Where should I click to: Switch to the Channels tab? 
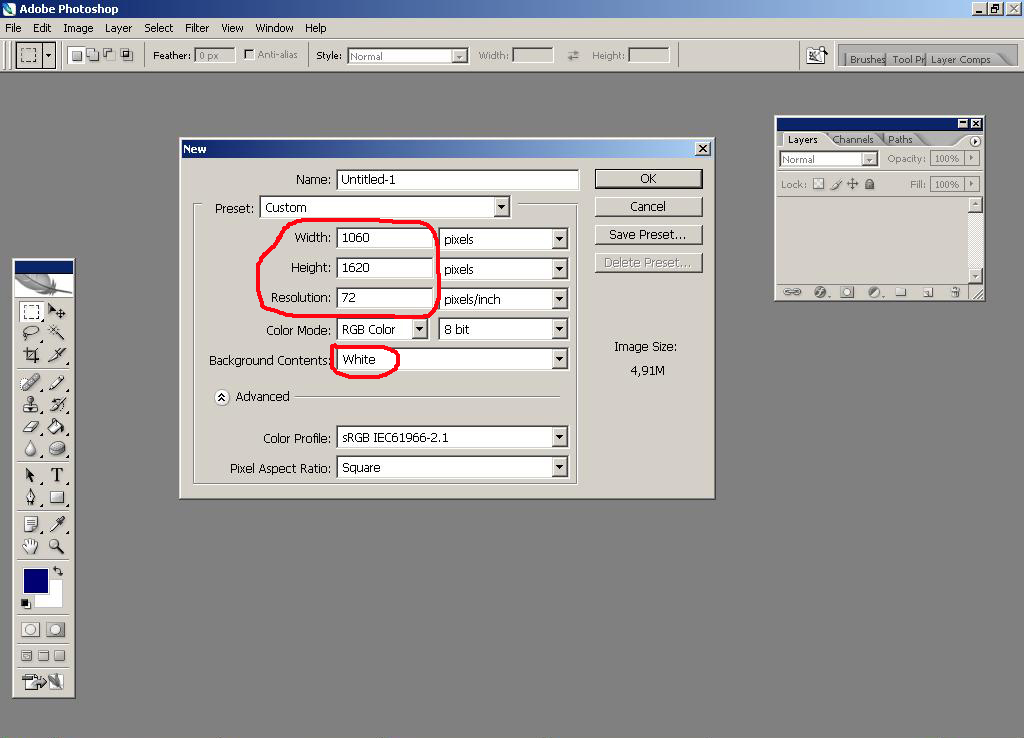tap(853, 139)
